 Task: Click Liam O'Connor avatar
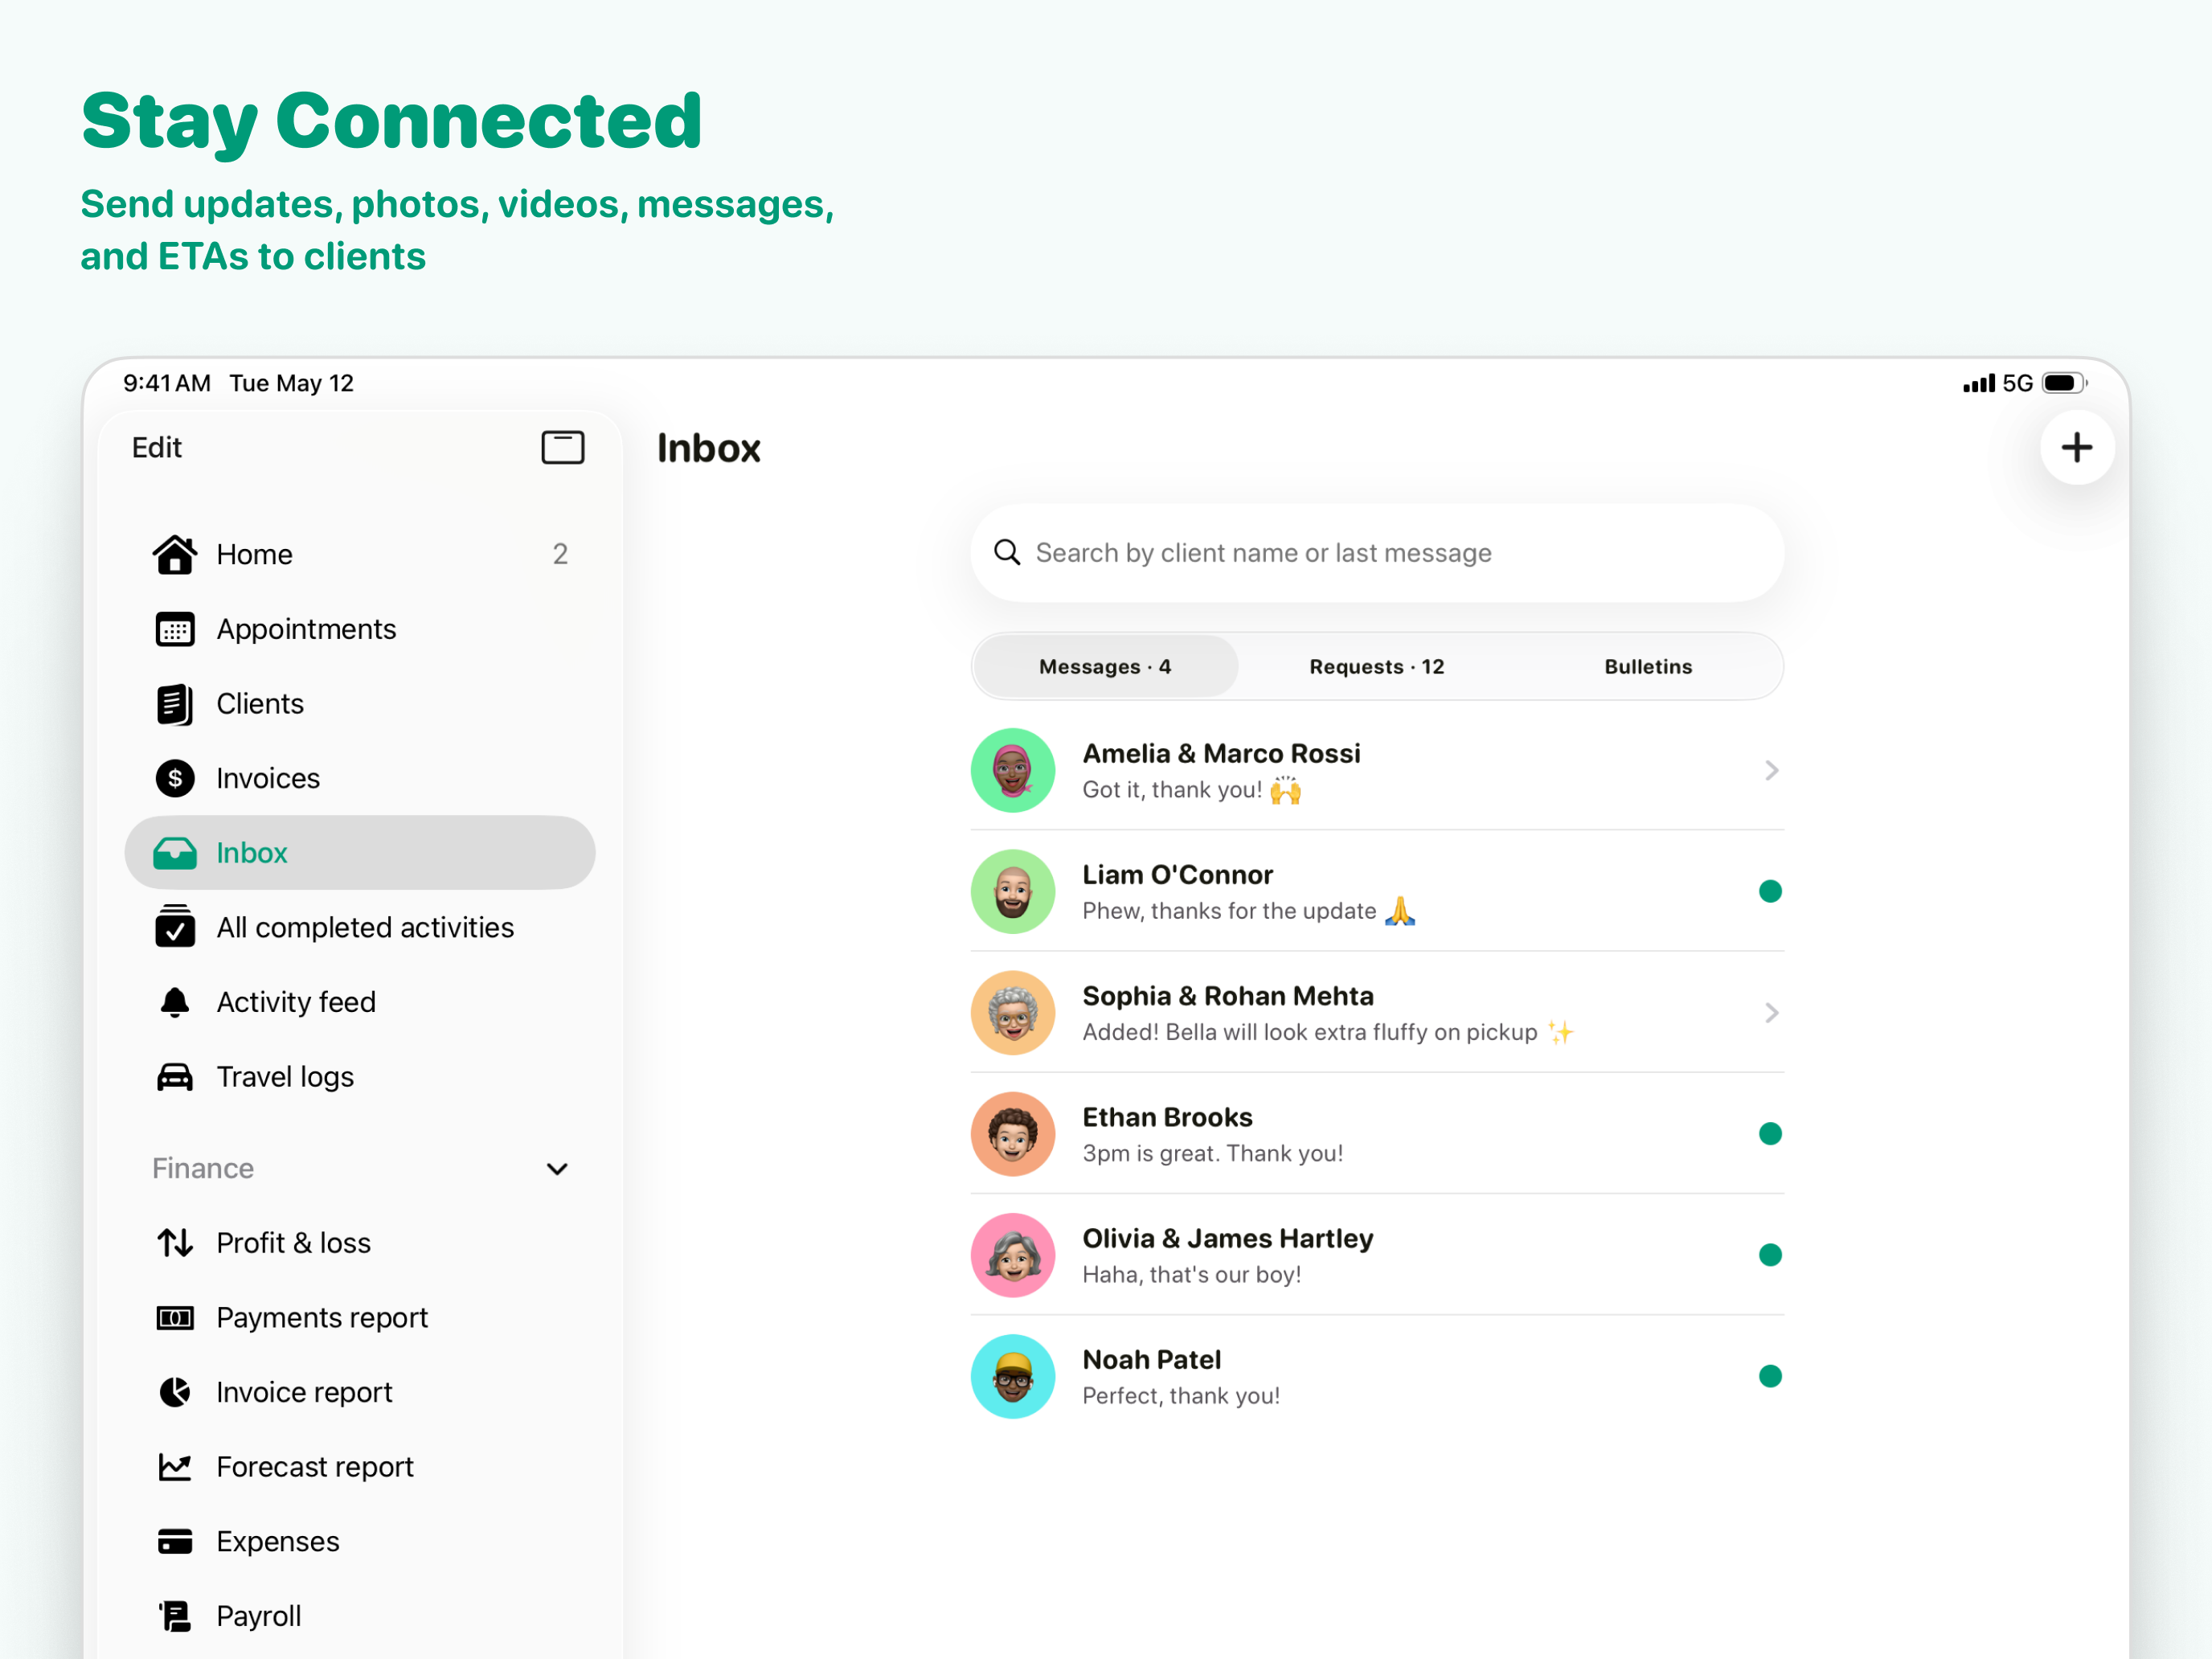click(x=1013, y=891)
